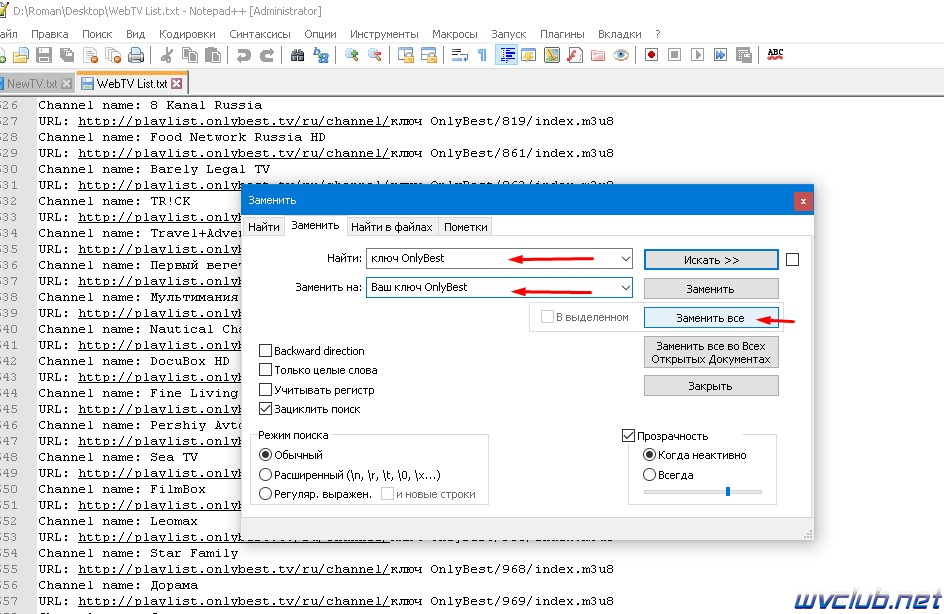The image size is (944, 614).
Task: Switch to the 'Пометки' tab
Action: (465, 227)
